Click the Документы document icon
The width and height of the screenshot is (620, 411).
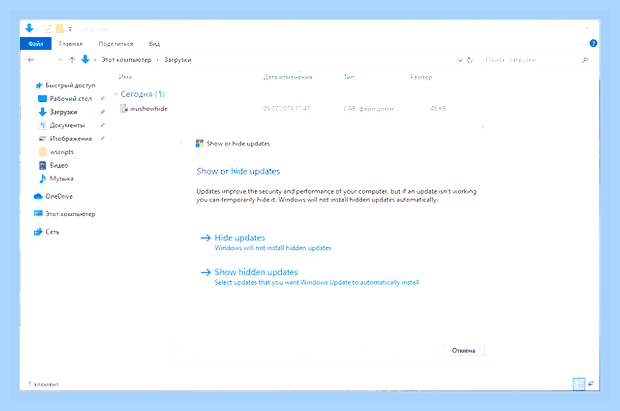pyautogui.click(x=42, y=125)
